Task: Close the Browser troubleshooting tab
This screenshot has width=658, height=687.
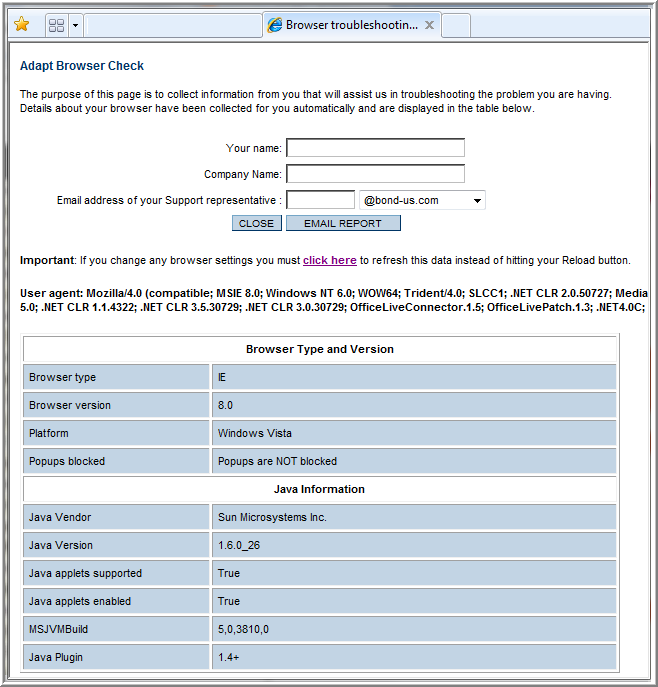Action: point(429,25)
